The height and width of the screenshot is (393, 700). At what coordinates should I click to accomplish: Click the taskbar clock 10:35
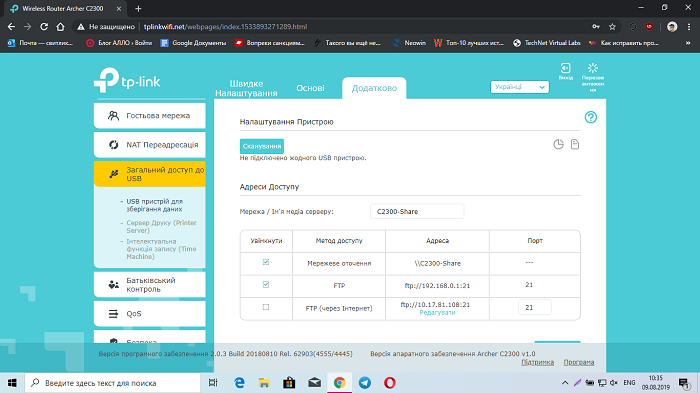pyautogui.click(x=656, y=383)
